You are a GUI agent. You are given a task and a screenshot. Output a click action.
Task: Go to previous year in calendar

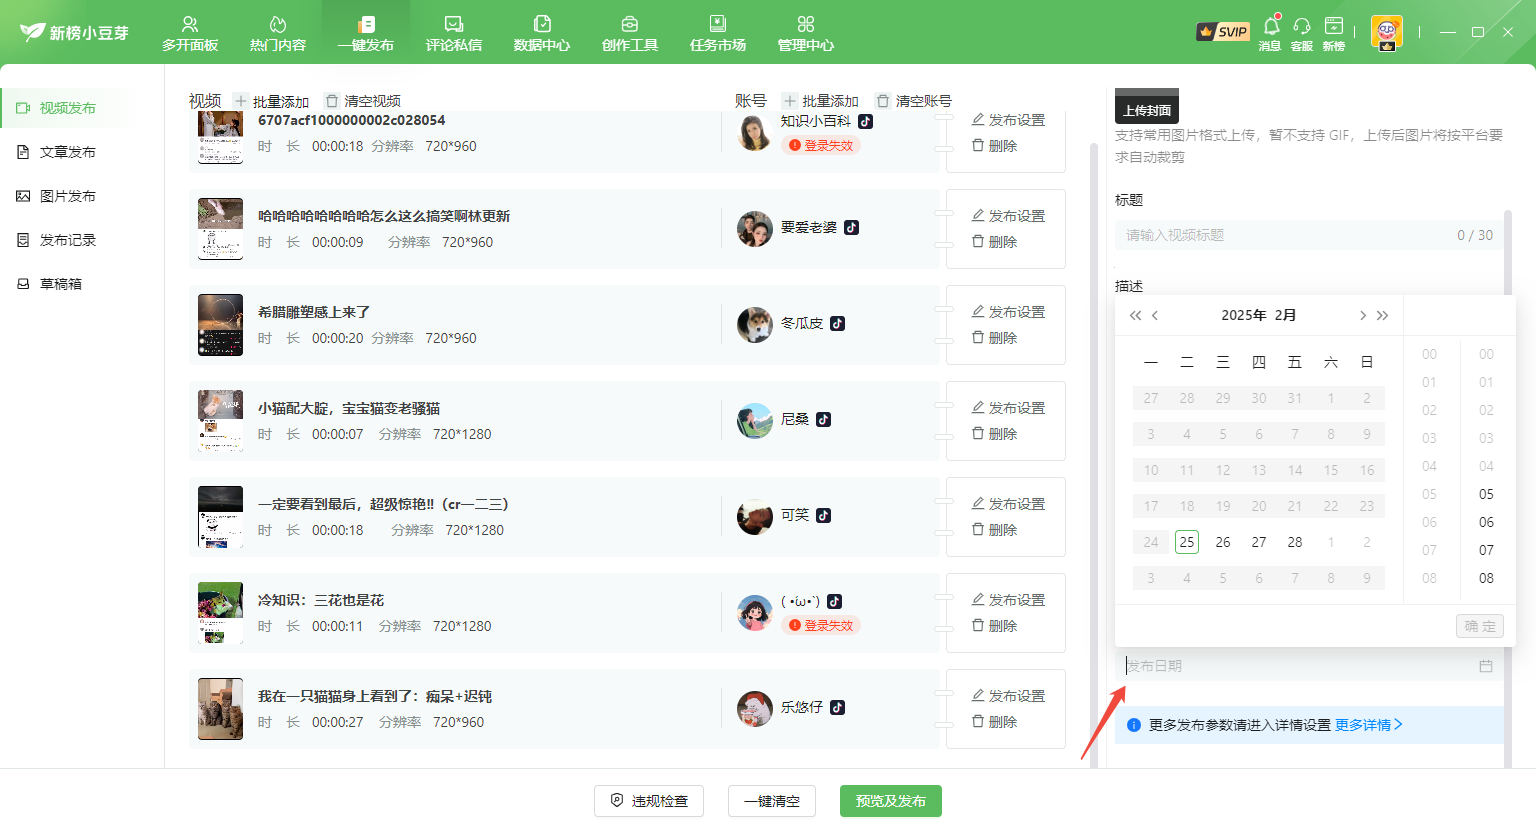tap(1135, 315)
